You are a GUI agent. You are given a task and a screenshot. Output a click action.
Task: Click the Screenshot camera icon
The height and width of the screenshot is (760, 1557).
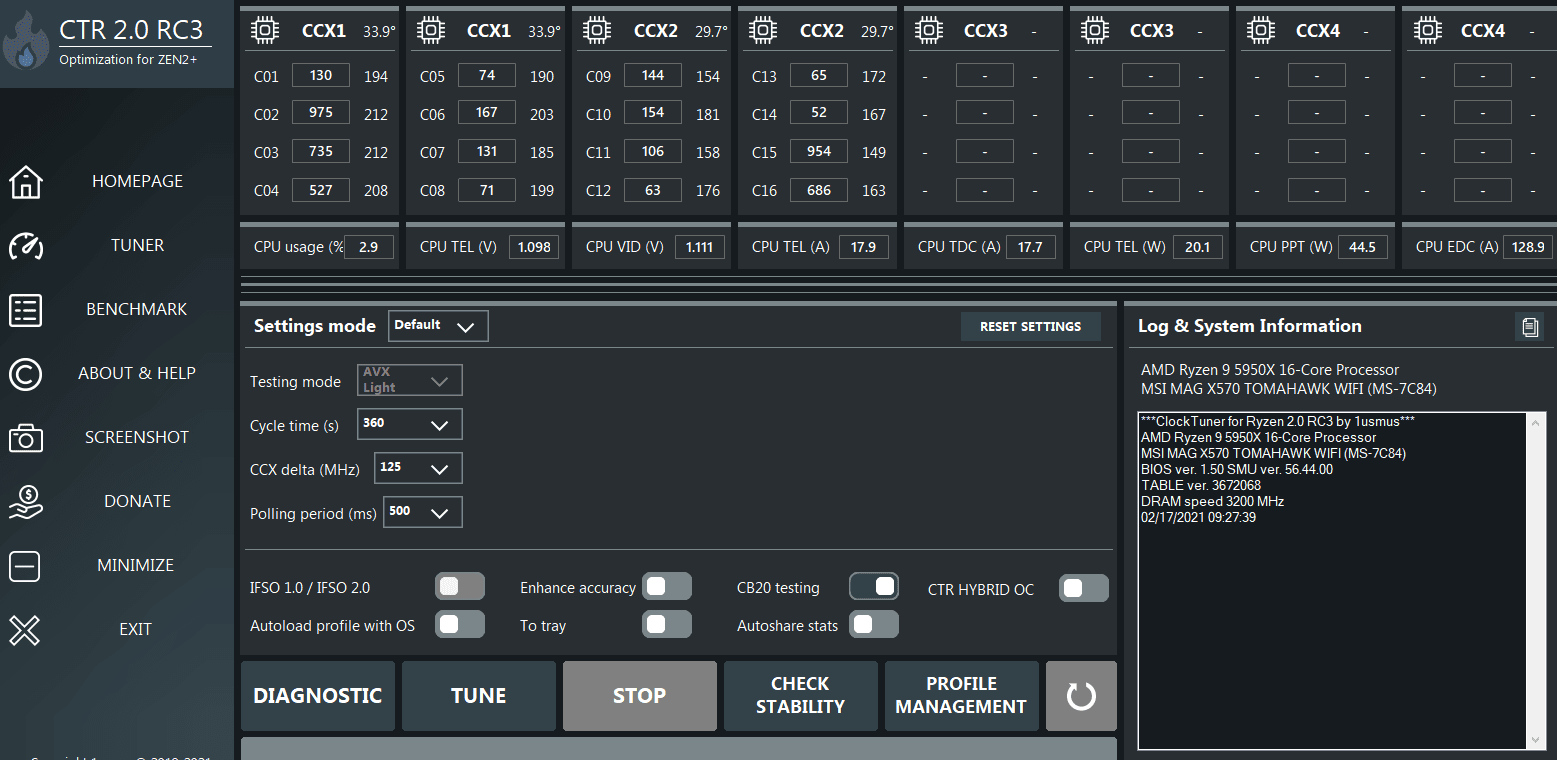tap(26, 438)
